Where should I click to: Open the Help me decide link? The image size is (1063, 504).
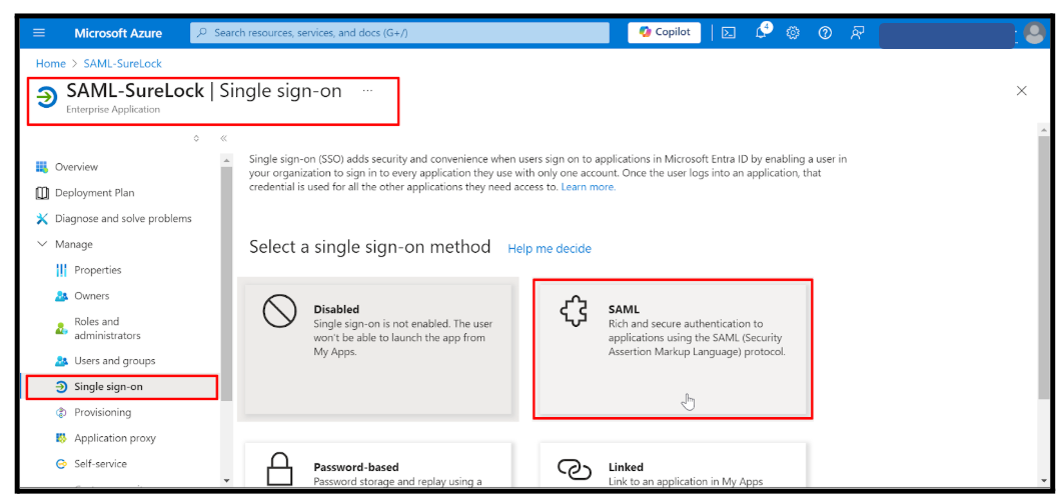click(549, 249)
